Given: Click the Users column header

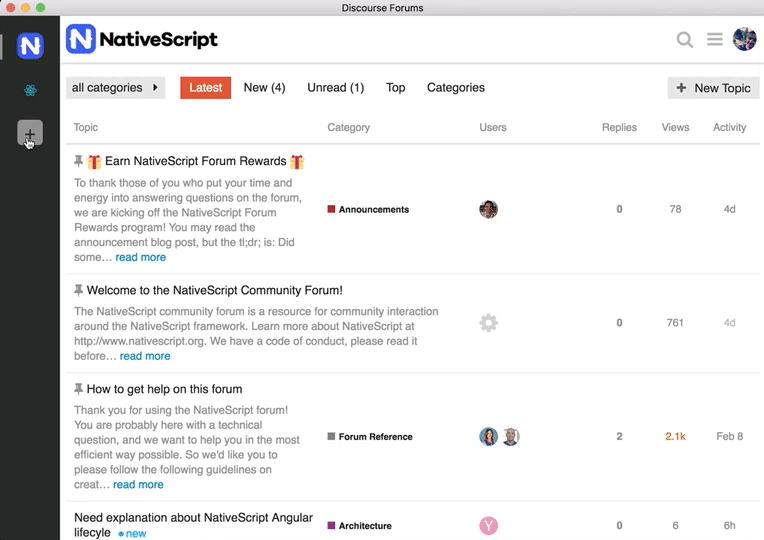Looking at the screenshot, I should [493, 127].
